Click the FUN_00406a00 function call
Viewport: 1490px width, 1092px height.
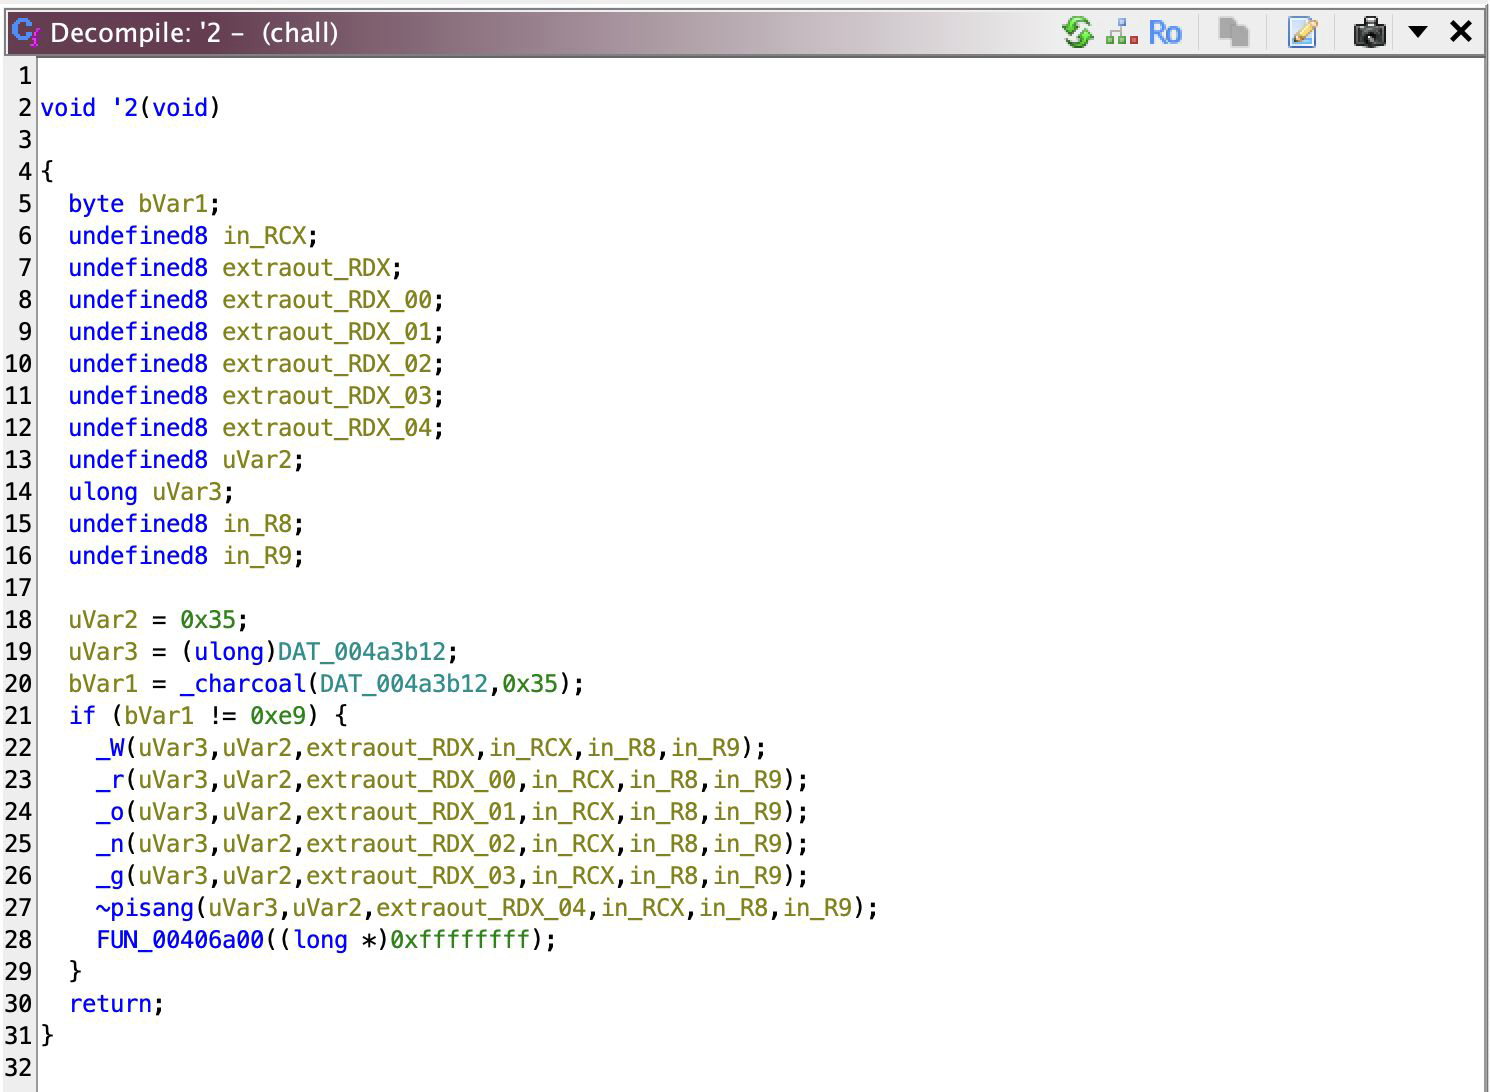click(180, 940)
